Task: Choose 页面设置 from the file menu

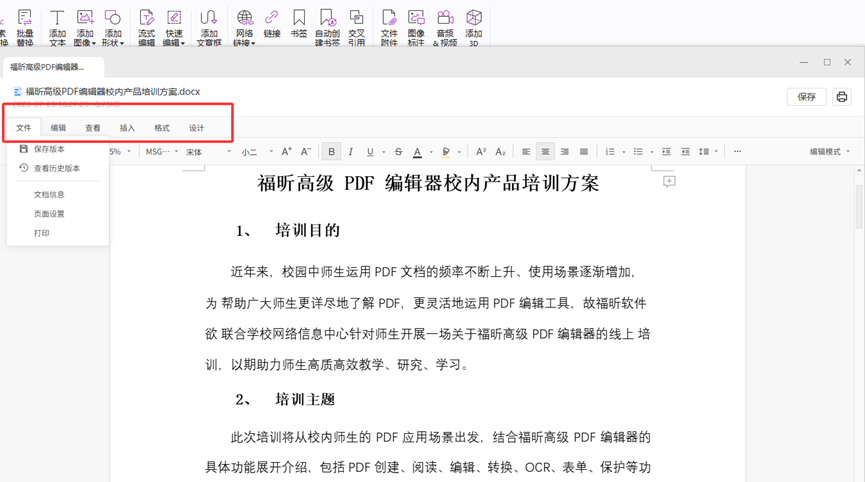Action: coord(49,214)
